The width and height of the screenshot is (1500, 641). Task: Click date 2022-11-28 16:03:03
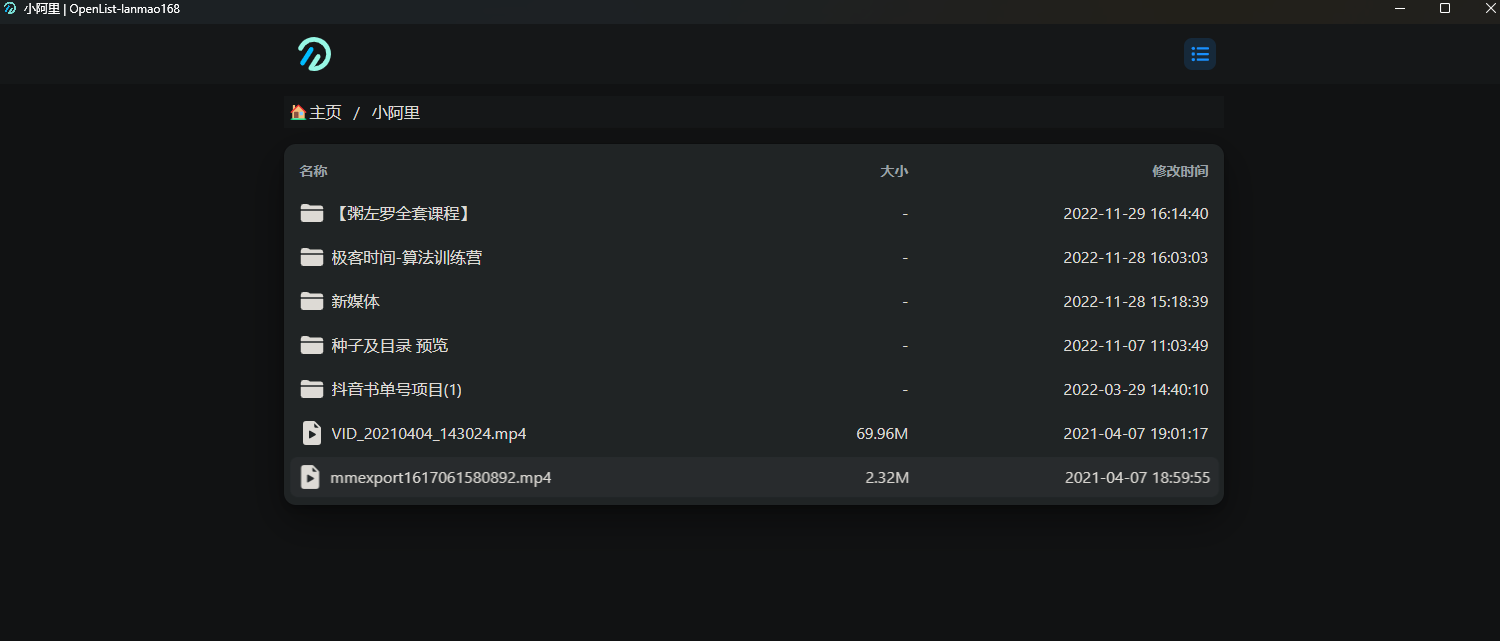(1136, 257)
